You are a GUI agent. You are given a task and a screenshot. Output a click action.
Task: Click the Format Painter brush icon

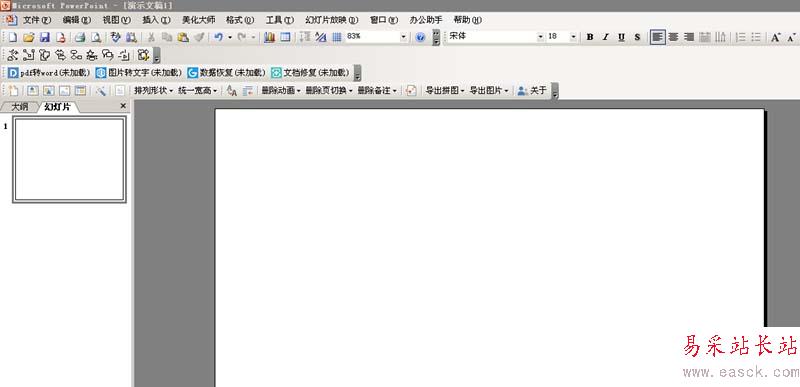click(x=199, y=37)
